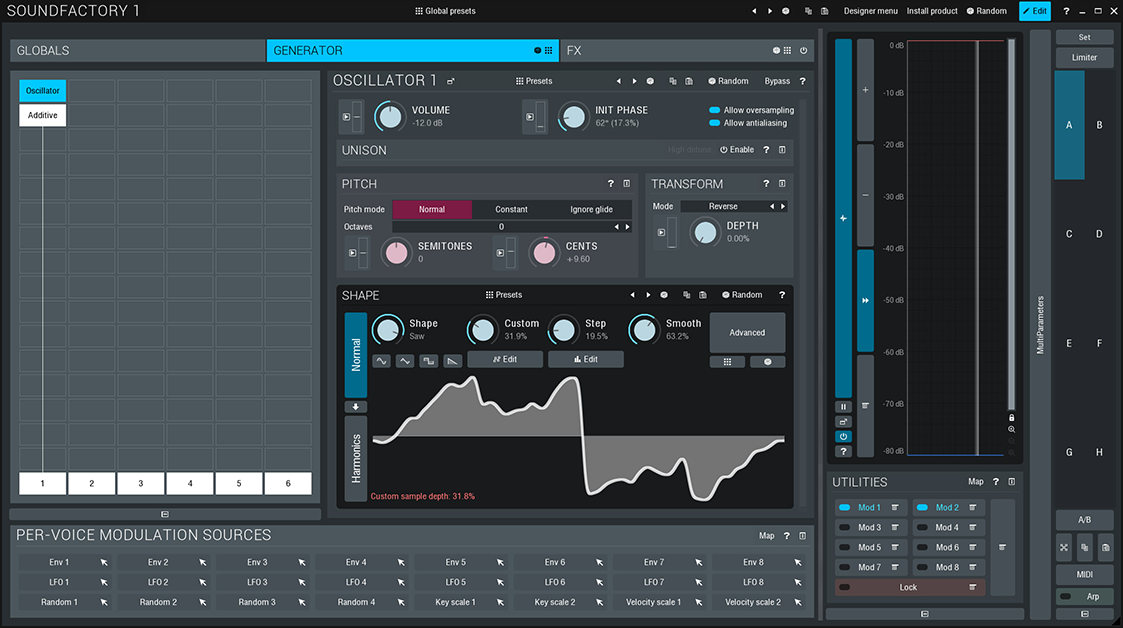
Task: Open the Oscillator 1 Presets list
Action: 534,81
